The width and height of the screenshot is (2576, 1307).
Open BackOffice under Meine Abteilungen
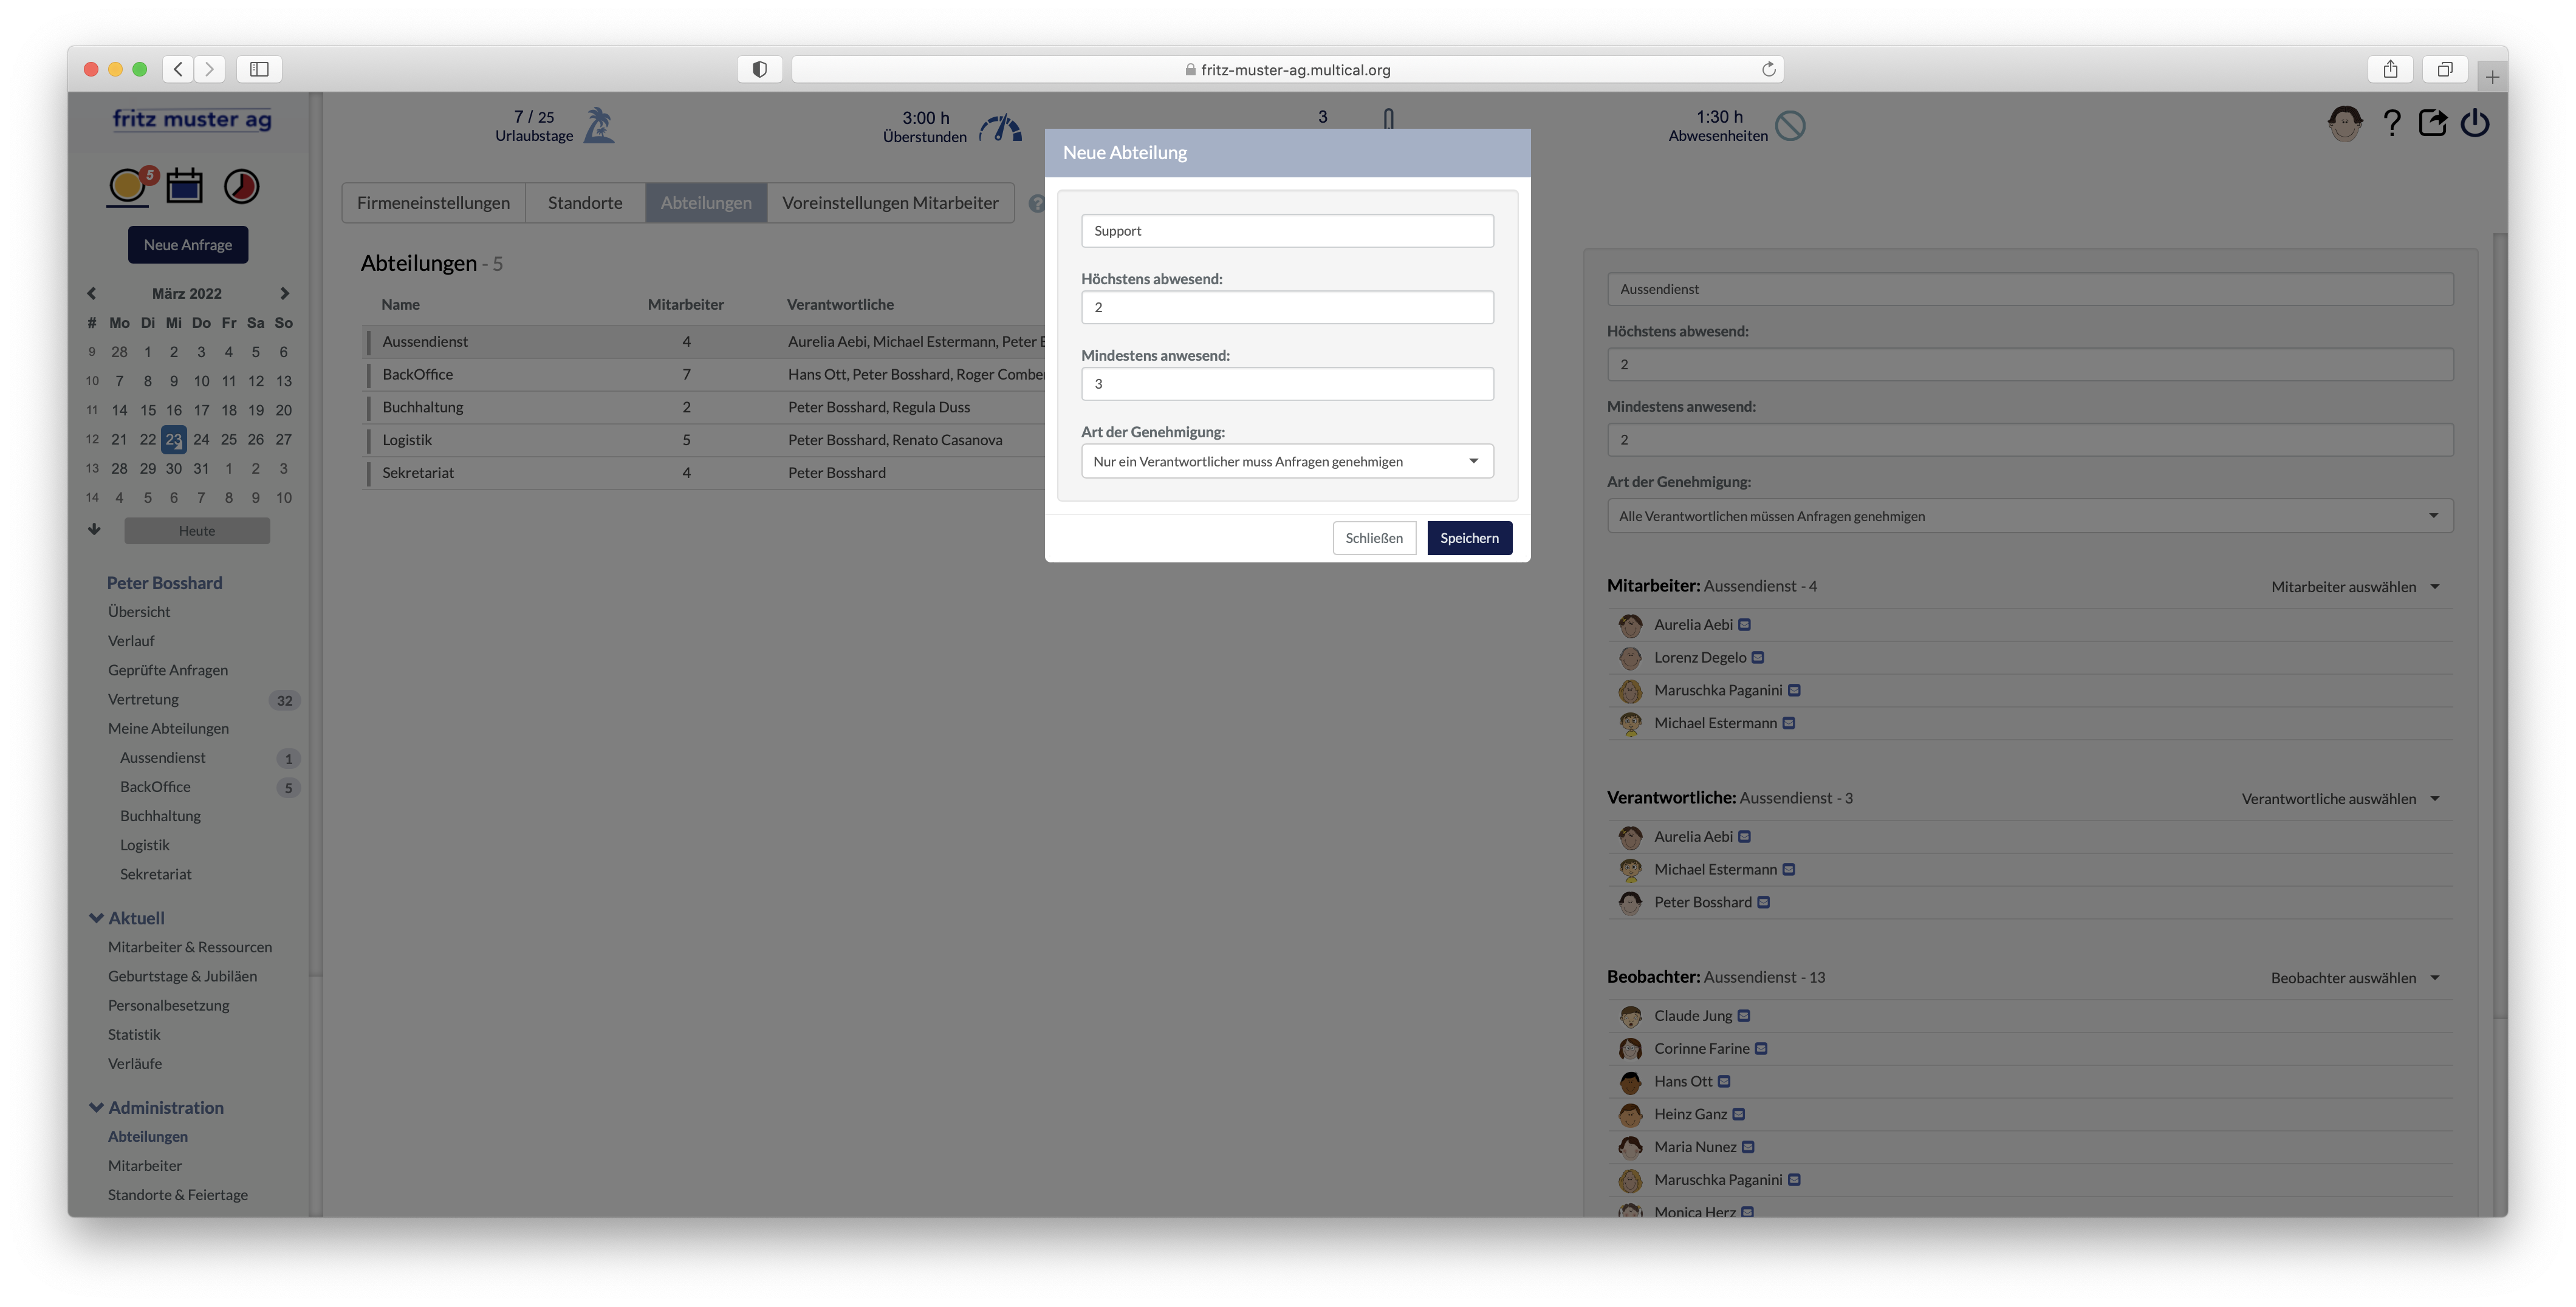(155, 787)
